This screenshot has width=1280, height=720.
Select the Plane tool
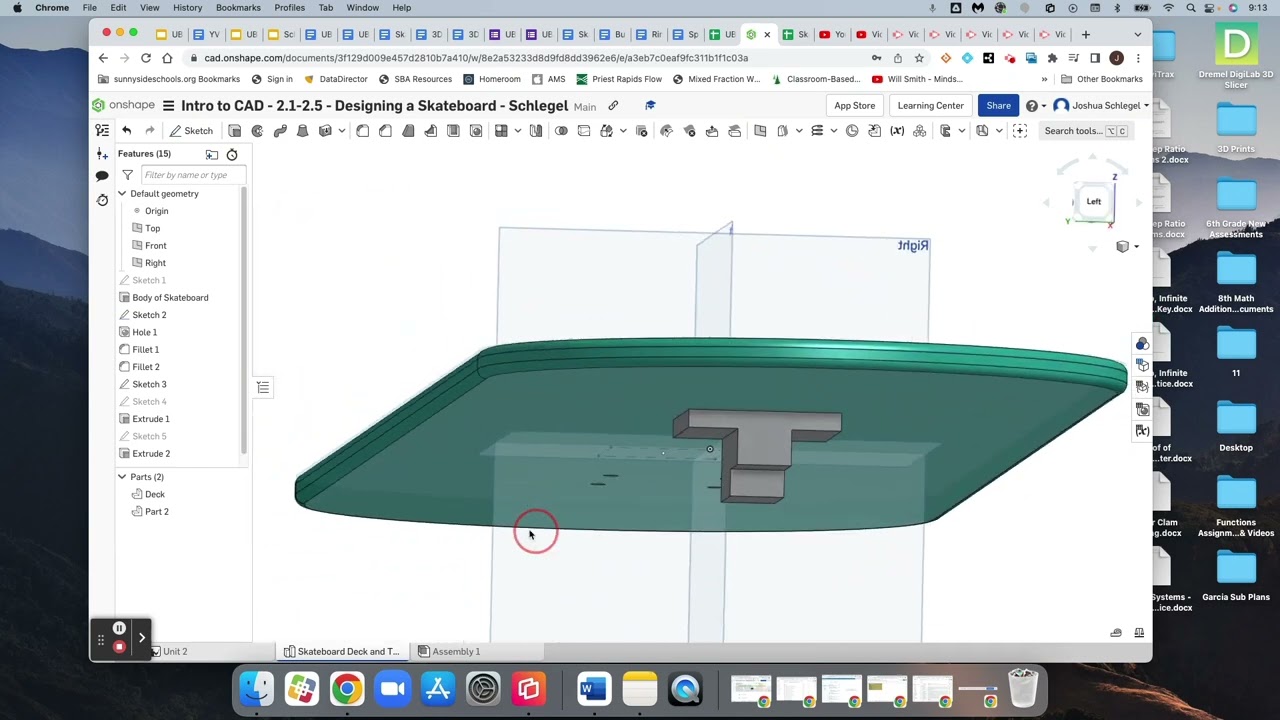[760, 131]
